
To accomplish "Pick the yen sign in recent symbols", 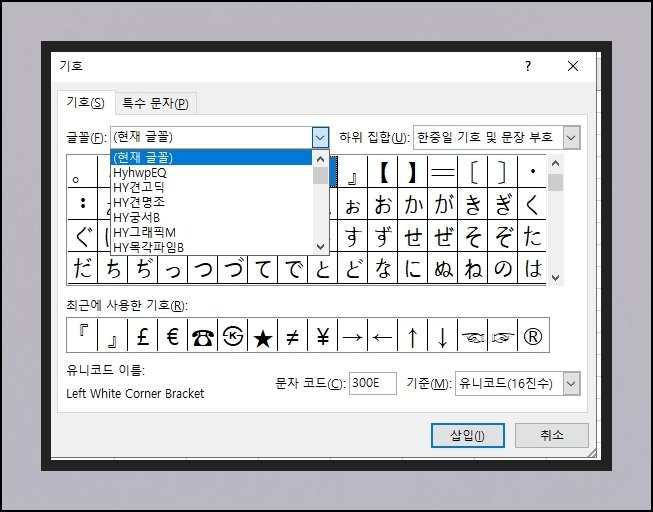I will point(322,335).
